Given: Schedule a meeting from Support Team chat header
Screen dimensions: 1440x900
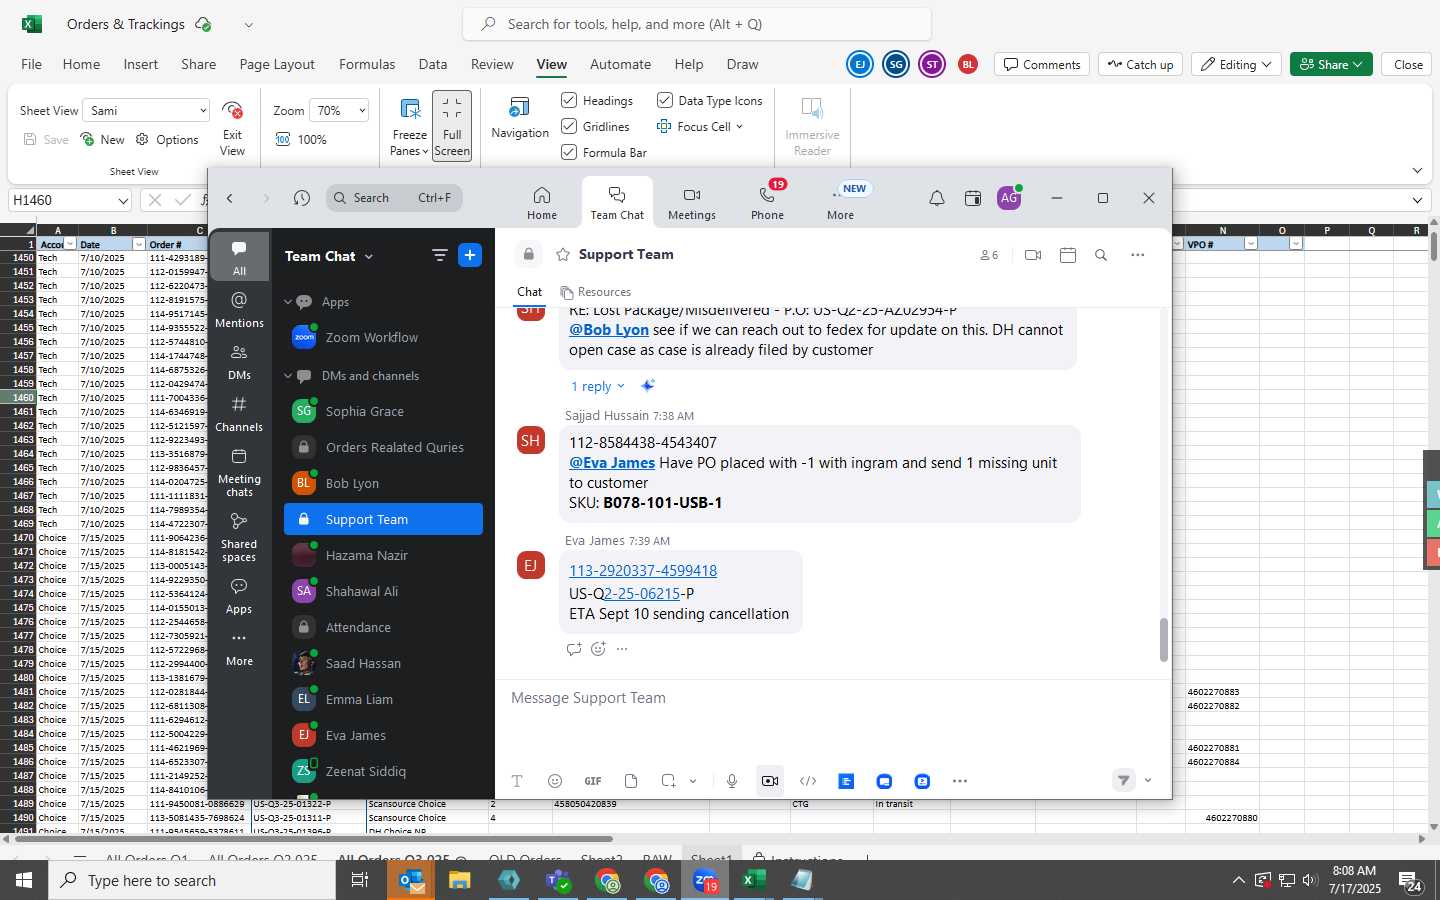Looking at the screenshot, I should tap(1067, 255).
